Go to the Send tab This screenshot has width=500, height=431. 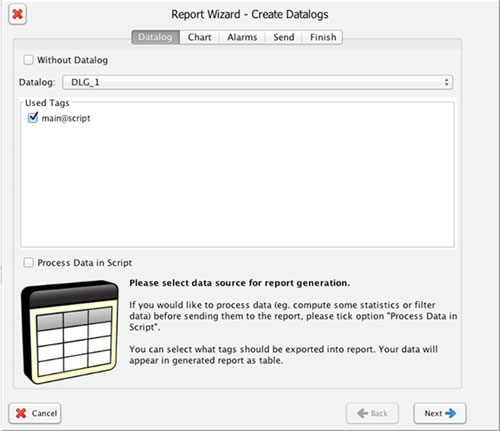pos(284,37)
